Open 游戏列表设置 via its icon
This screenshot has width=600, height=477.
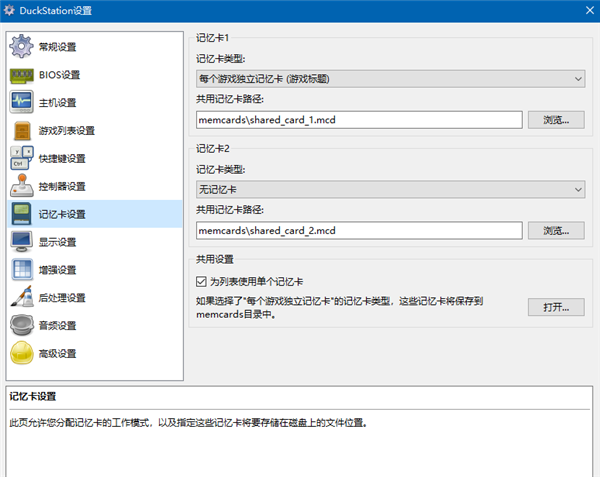point(22,131)
